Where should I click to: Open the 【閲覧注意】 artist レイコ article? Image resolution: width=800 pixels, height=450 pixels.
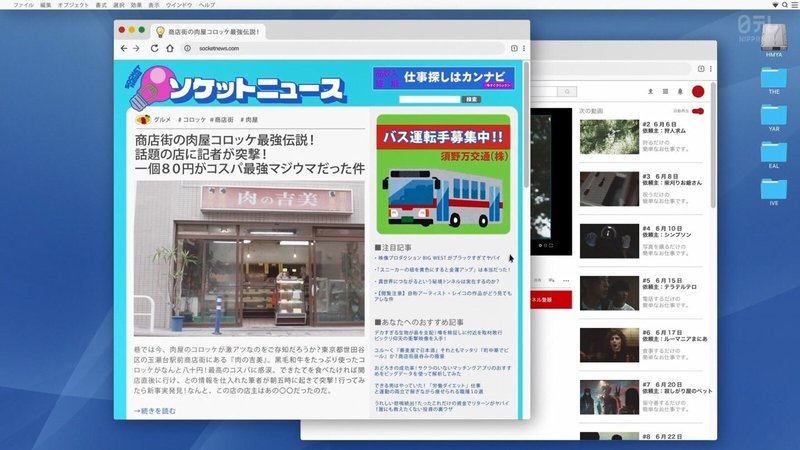click(442, 296)
